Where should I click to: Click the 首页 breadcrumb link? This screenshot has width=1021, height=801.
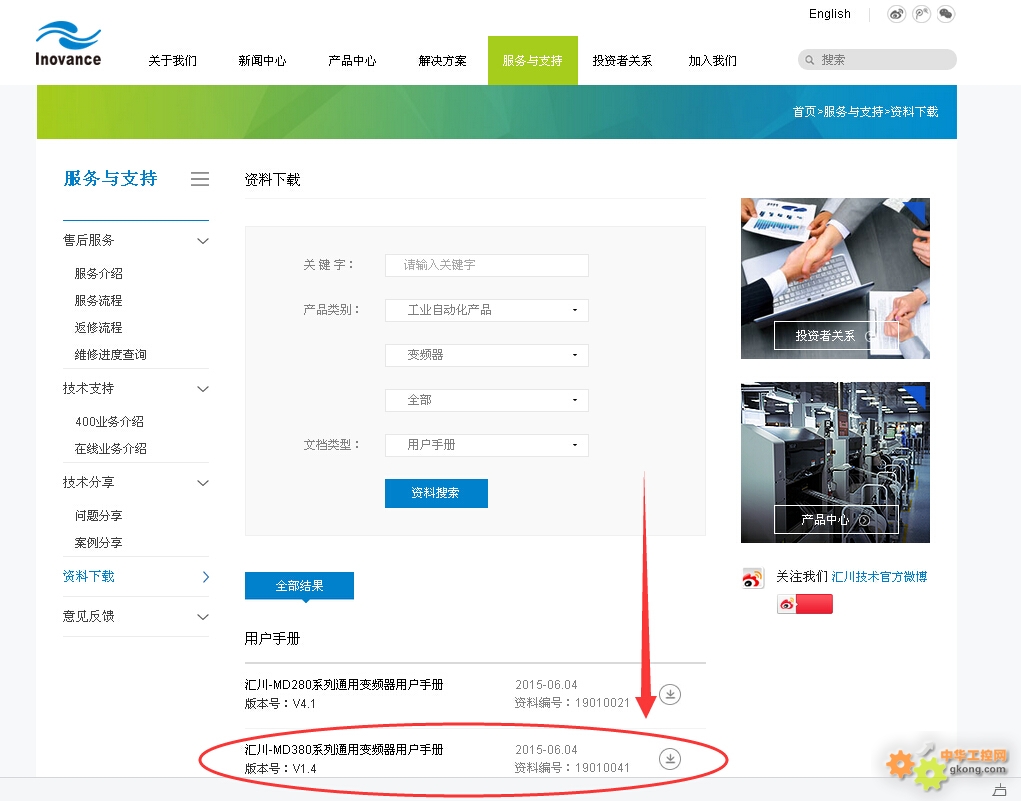tap(804, 112)
